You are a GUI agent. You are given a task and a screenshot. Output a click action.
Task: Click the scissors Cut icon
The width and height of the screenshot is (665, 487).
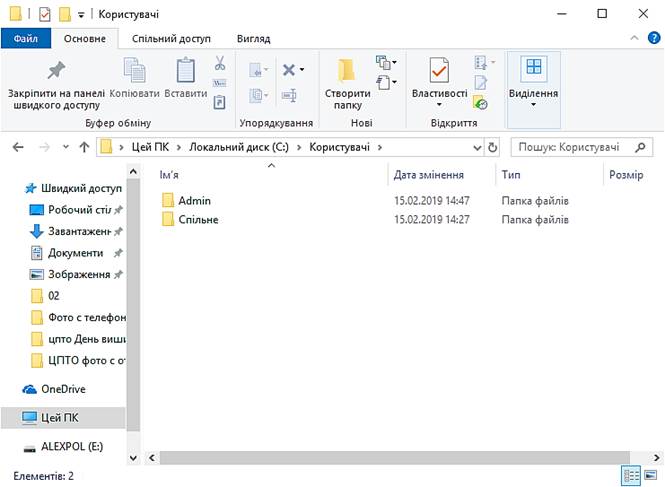tap(219, 63)
